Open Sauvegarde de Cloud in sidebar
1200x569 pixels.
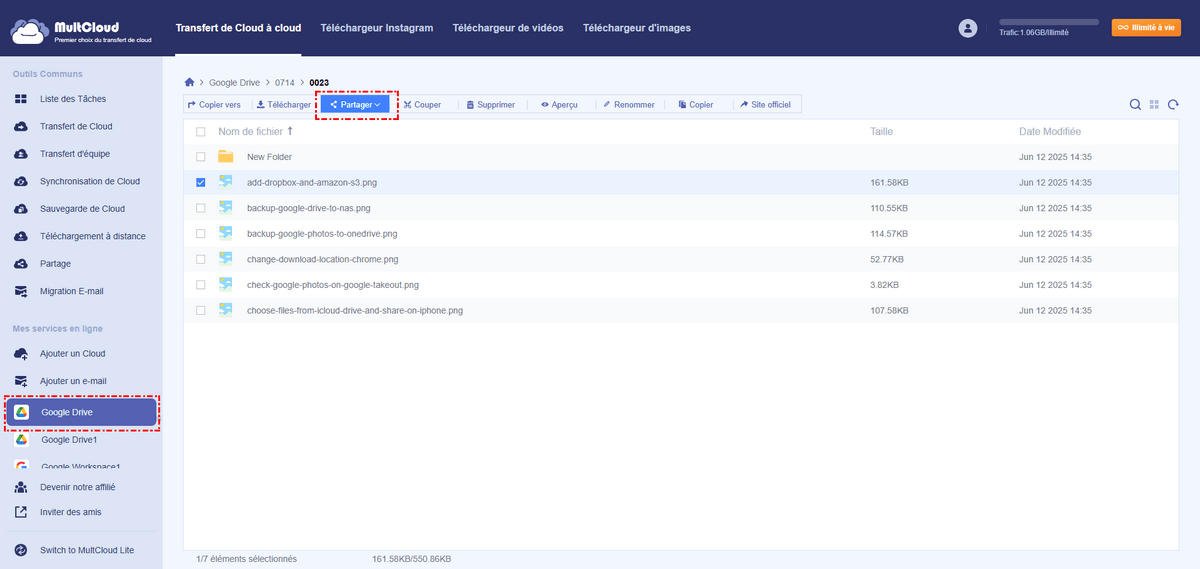click(81, 209)
